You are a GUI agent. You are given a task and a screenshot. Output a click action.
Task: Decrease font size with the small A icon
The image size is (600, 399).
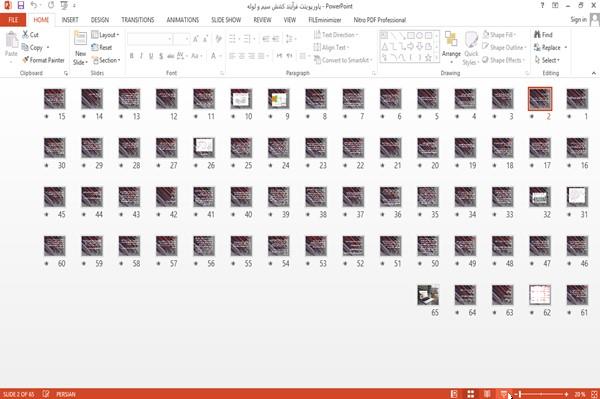[x=205, y=39]
